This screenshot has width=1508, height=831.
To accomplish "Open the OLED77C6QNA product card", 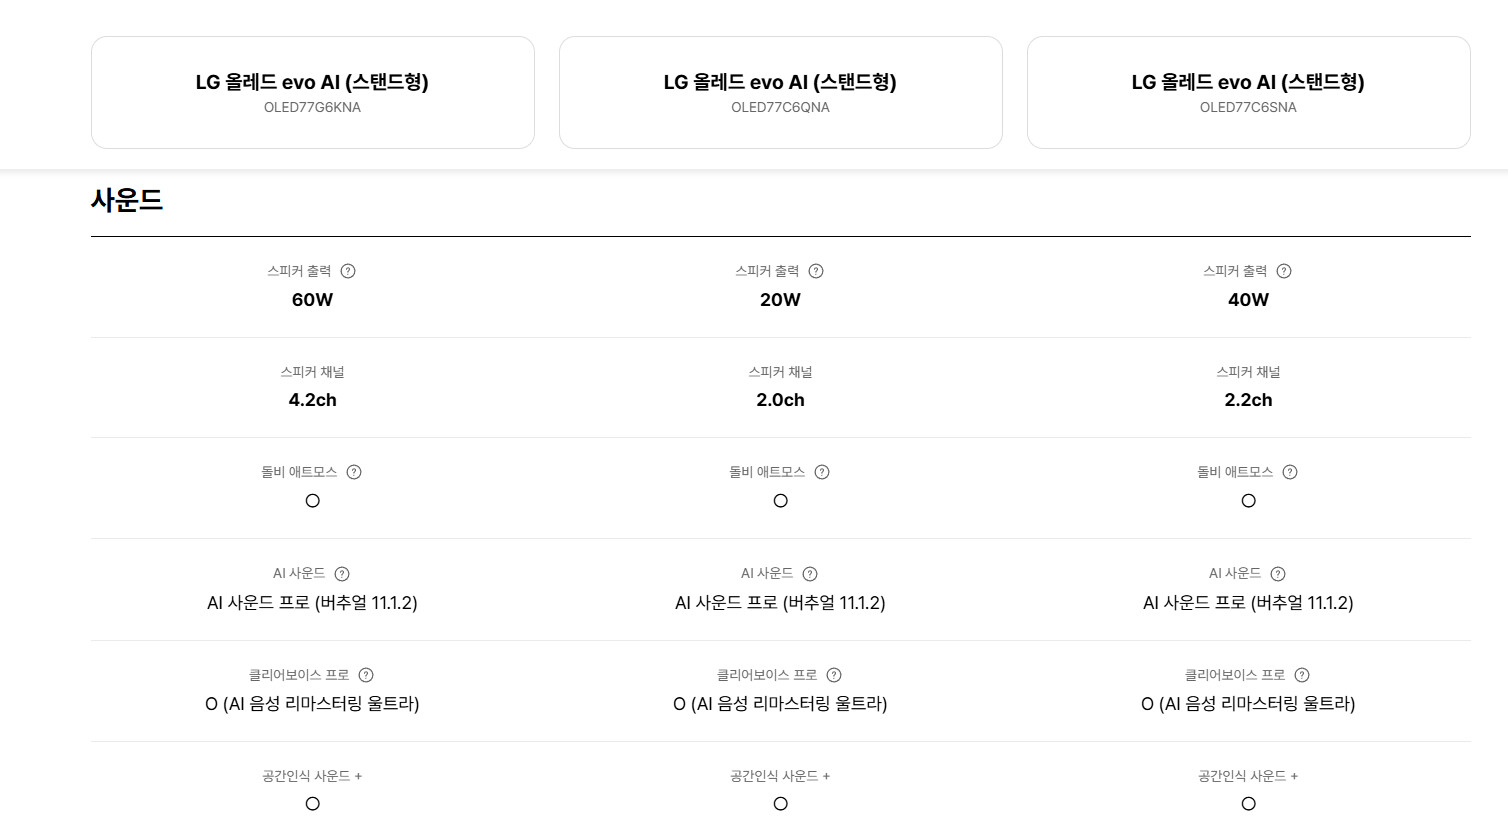I will tap(780, 93).
